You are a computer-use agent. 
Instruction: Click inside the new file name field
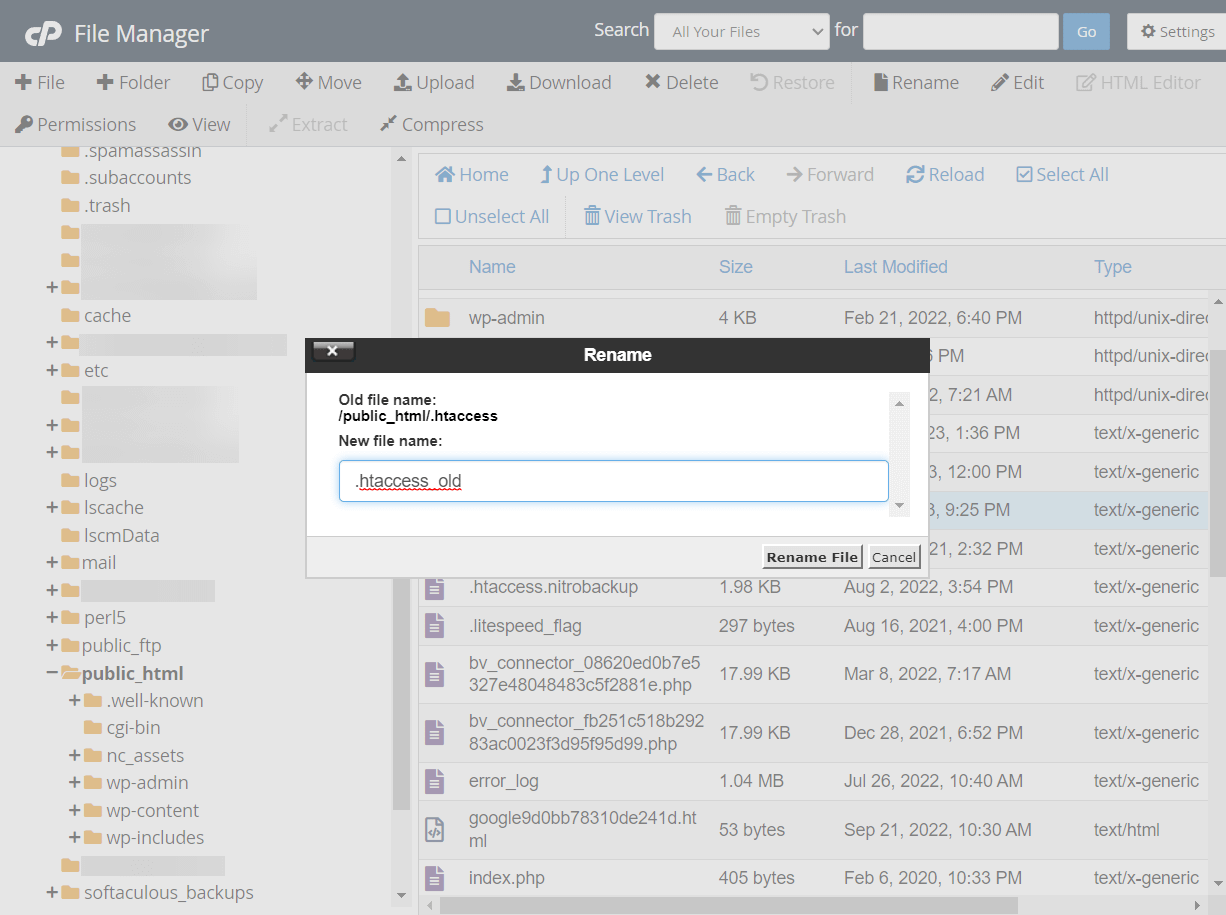(613, 481)
